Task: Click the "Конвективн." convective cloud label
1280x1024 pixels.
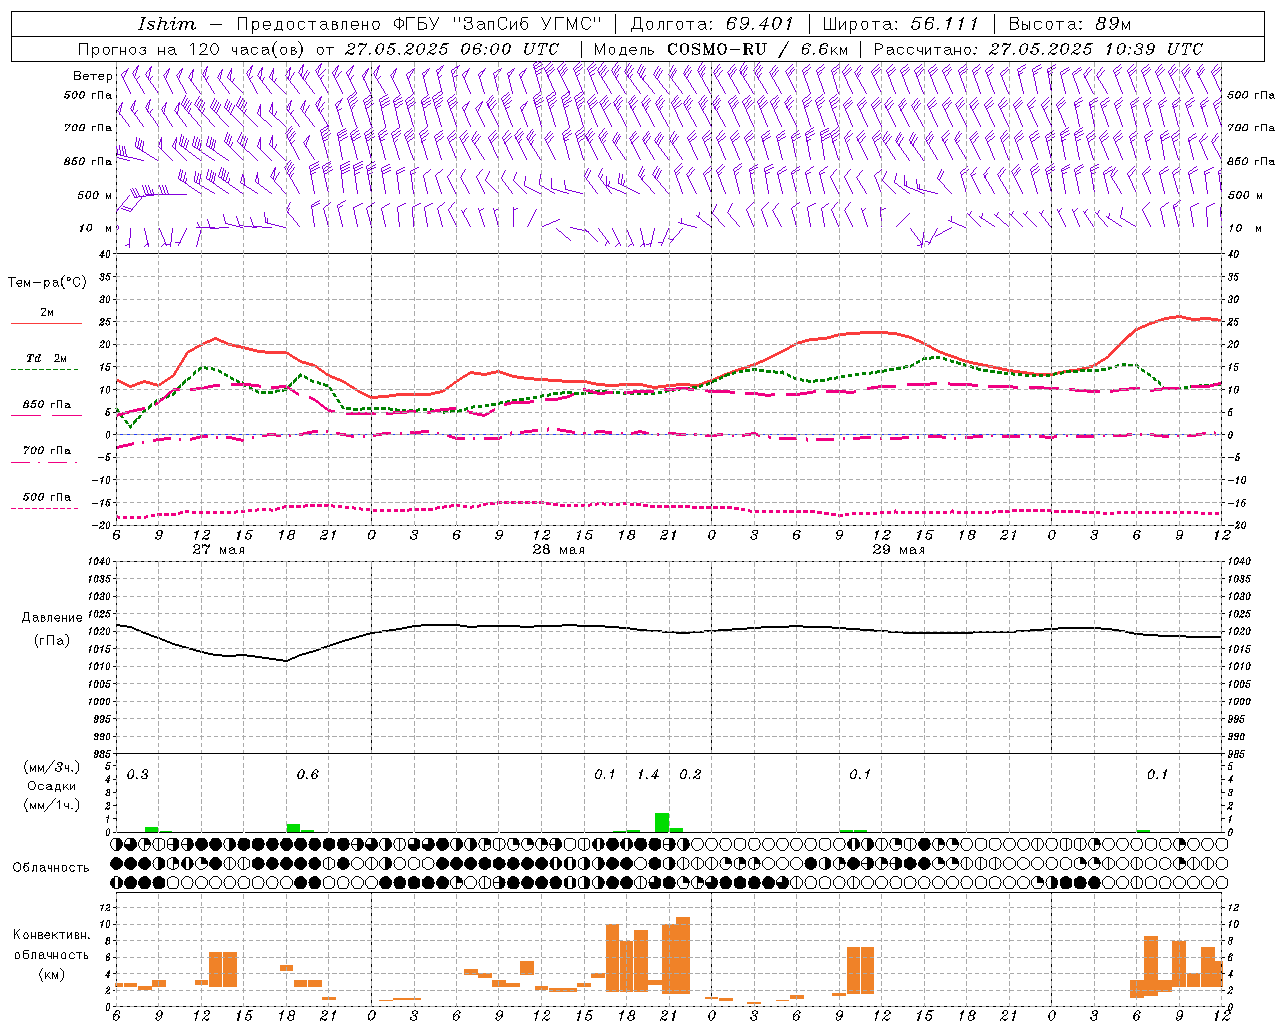Action: point(52,935)
